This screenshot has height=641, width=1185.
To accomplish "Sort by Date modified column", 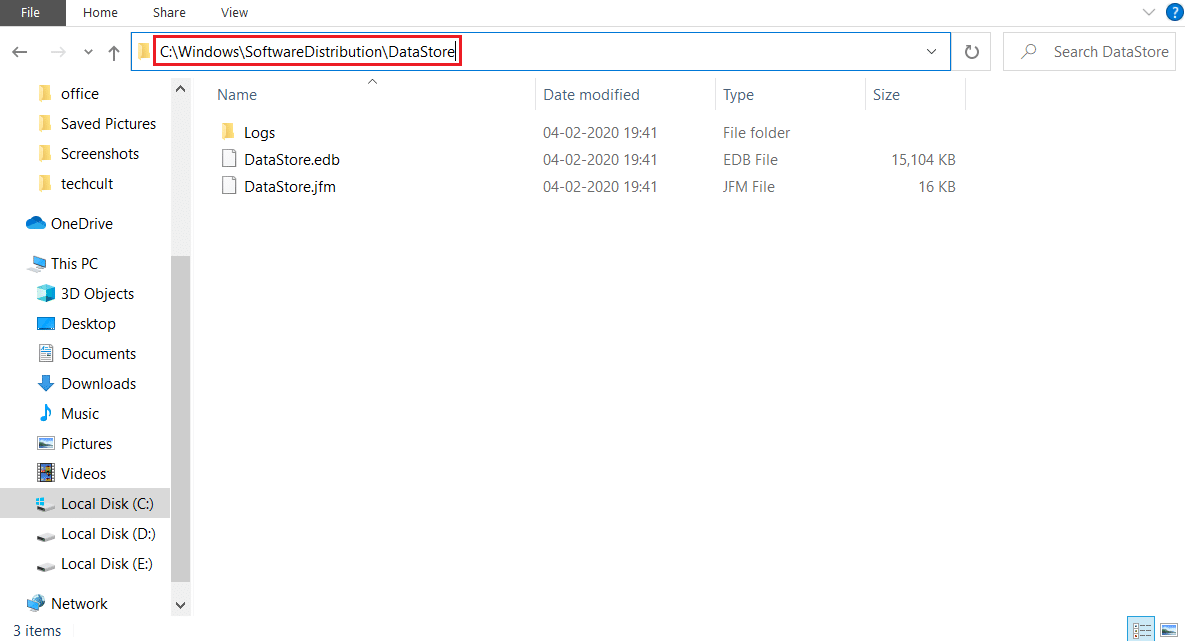I will coord(591,94).
